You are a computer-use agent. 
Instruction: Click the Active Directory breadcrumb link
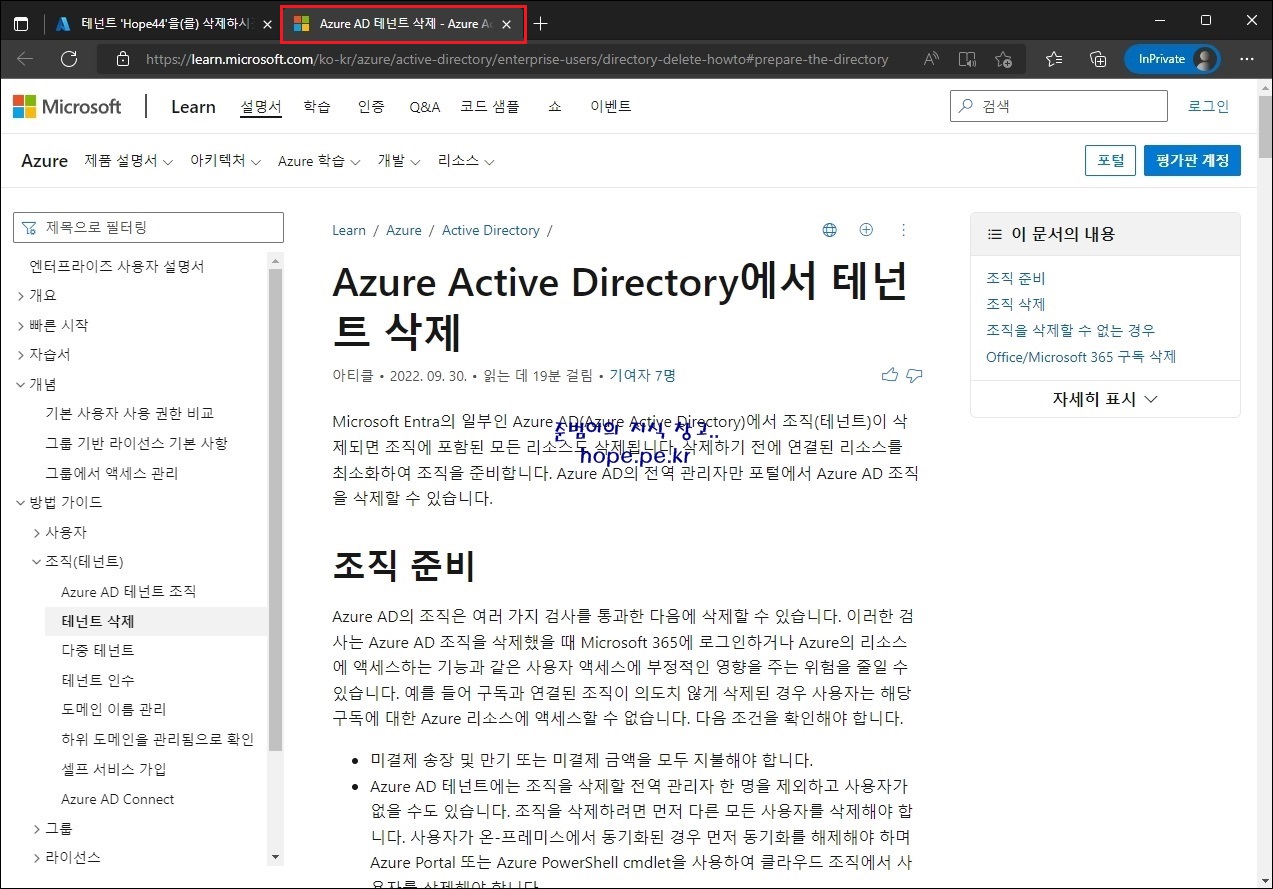490,230
